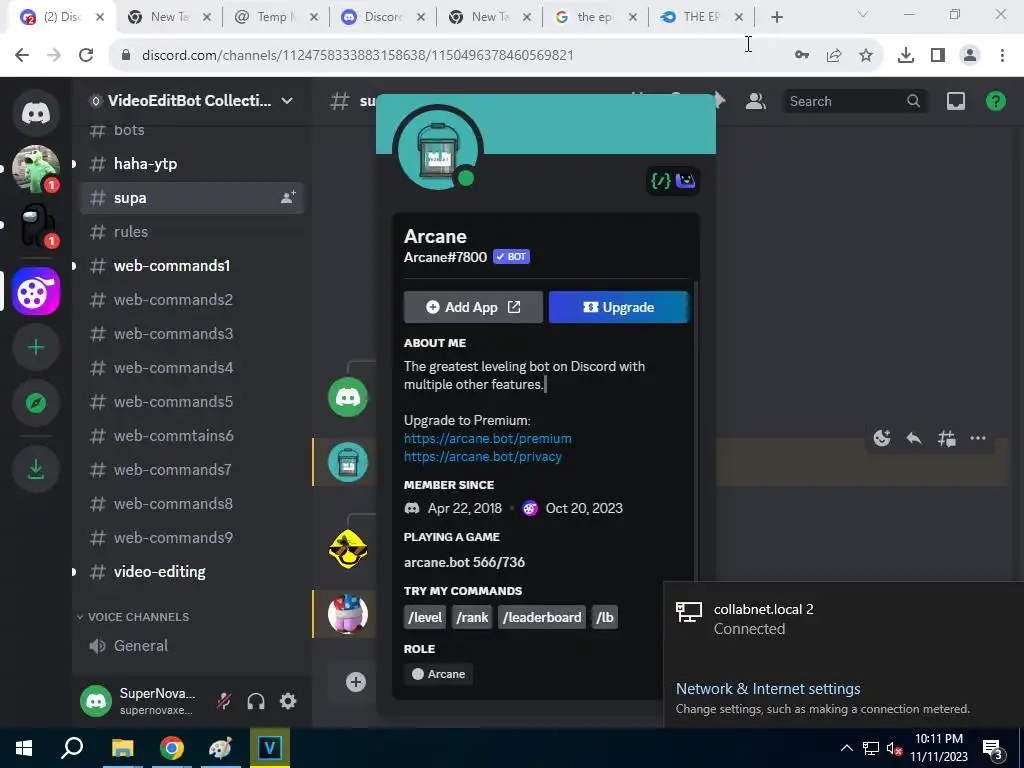Click the Chrome share page icon
The height and width of the screenshot is (768, 1024).
pos(834,55)
